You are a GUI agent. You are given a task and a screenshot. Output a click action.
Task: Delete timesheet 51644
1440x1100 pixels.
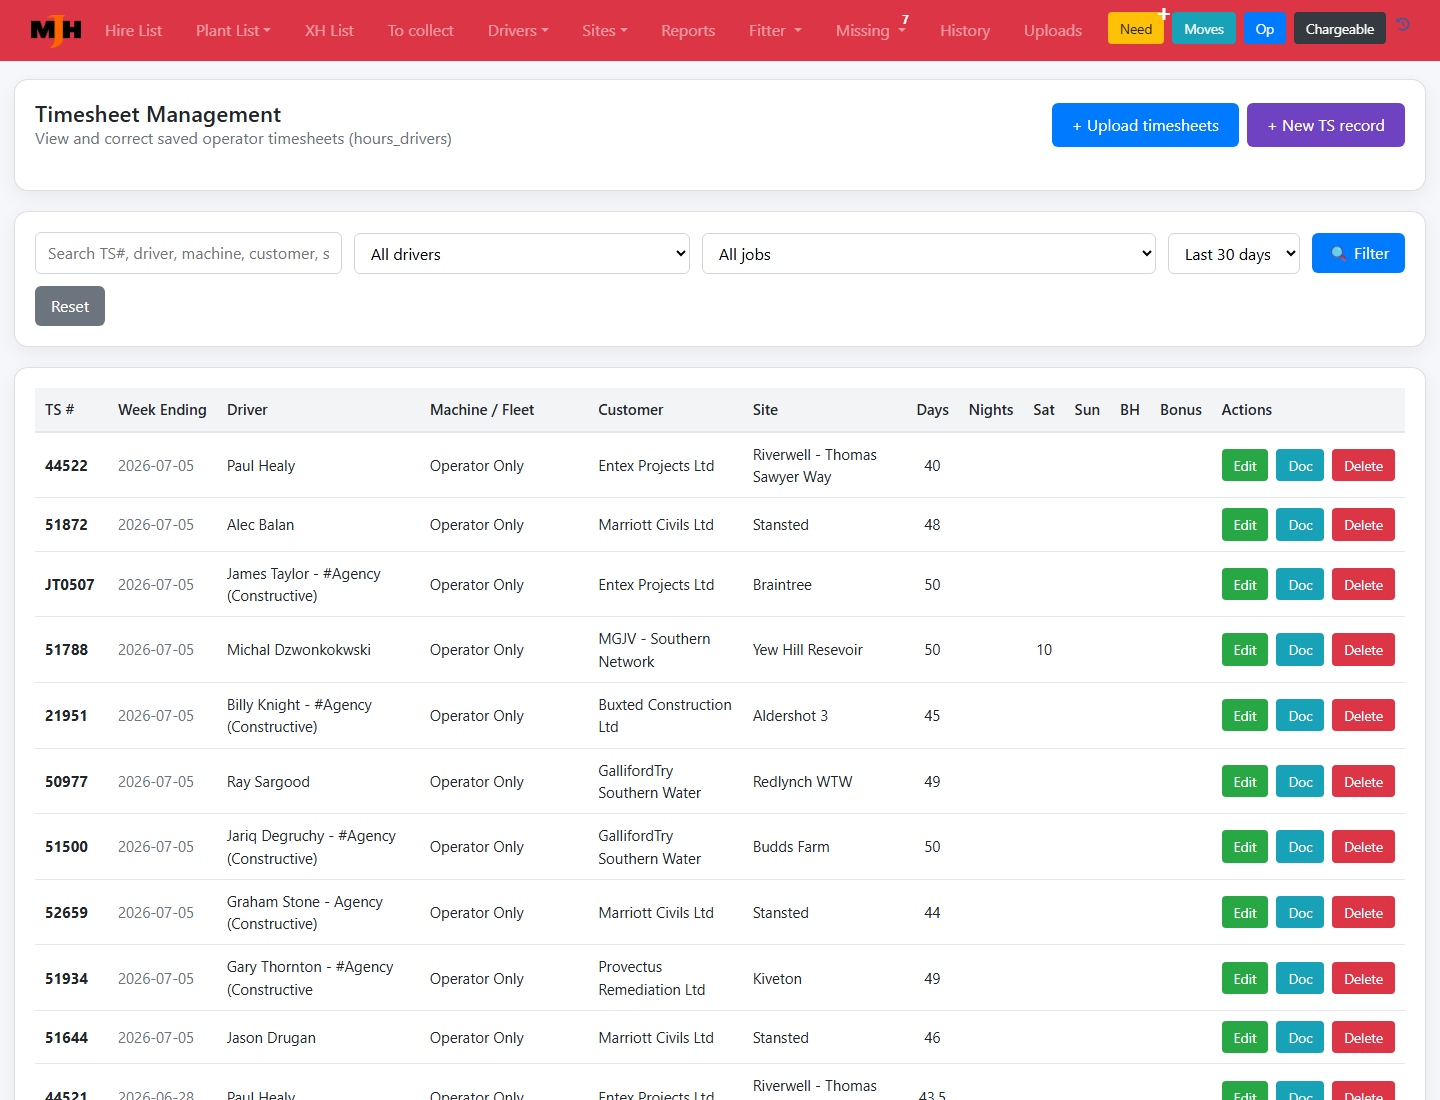tap(1363, 1038)
